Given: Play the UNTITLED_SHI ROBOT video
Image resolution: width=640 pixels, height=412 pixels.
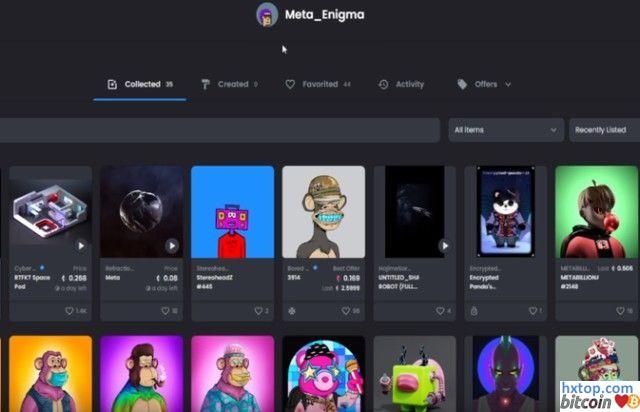Looking at the screenshot, I should pyautogui.click(x=444, y=245).
